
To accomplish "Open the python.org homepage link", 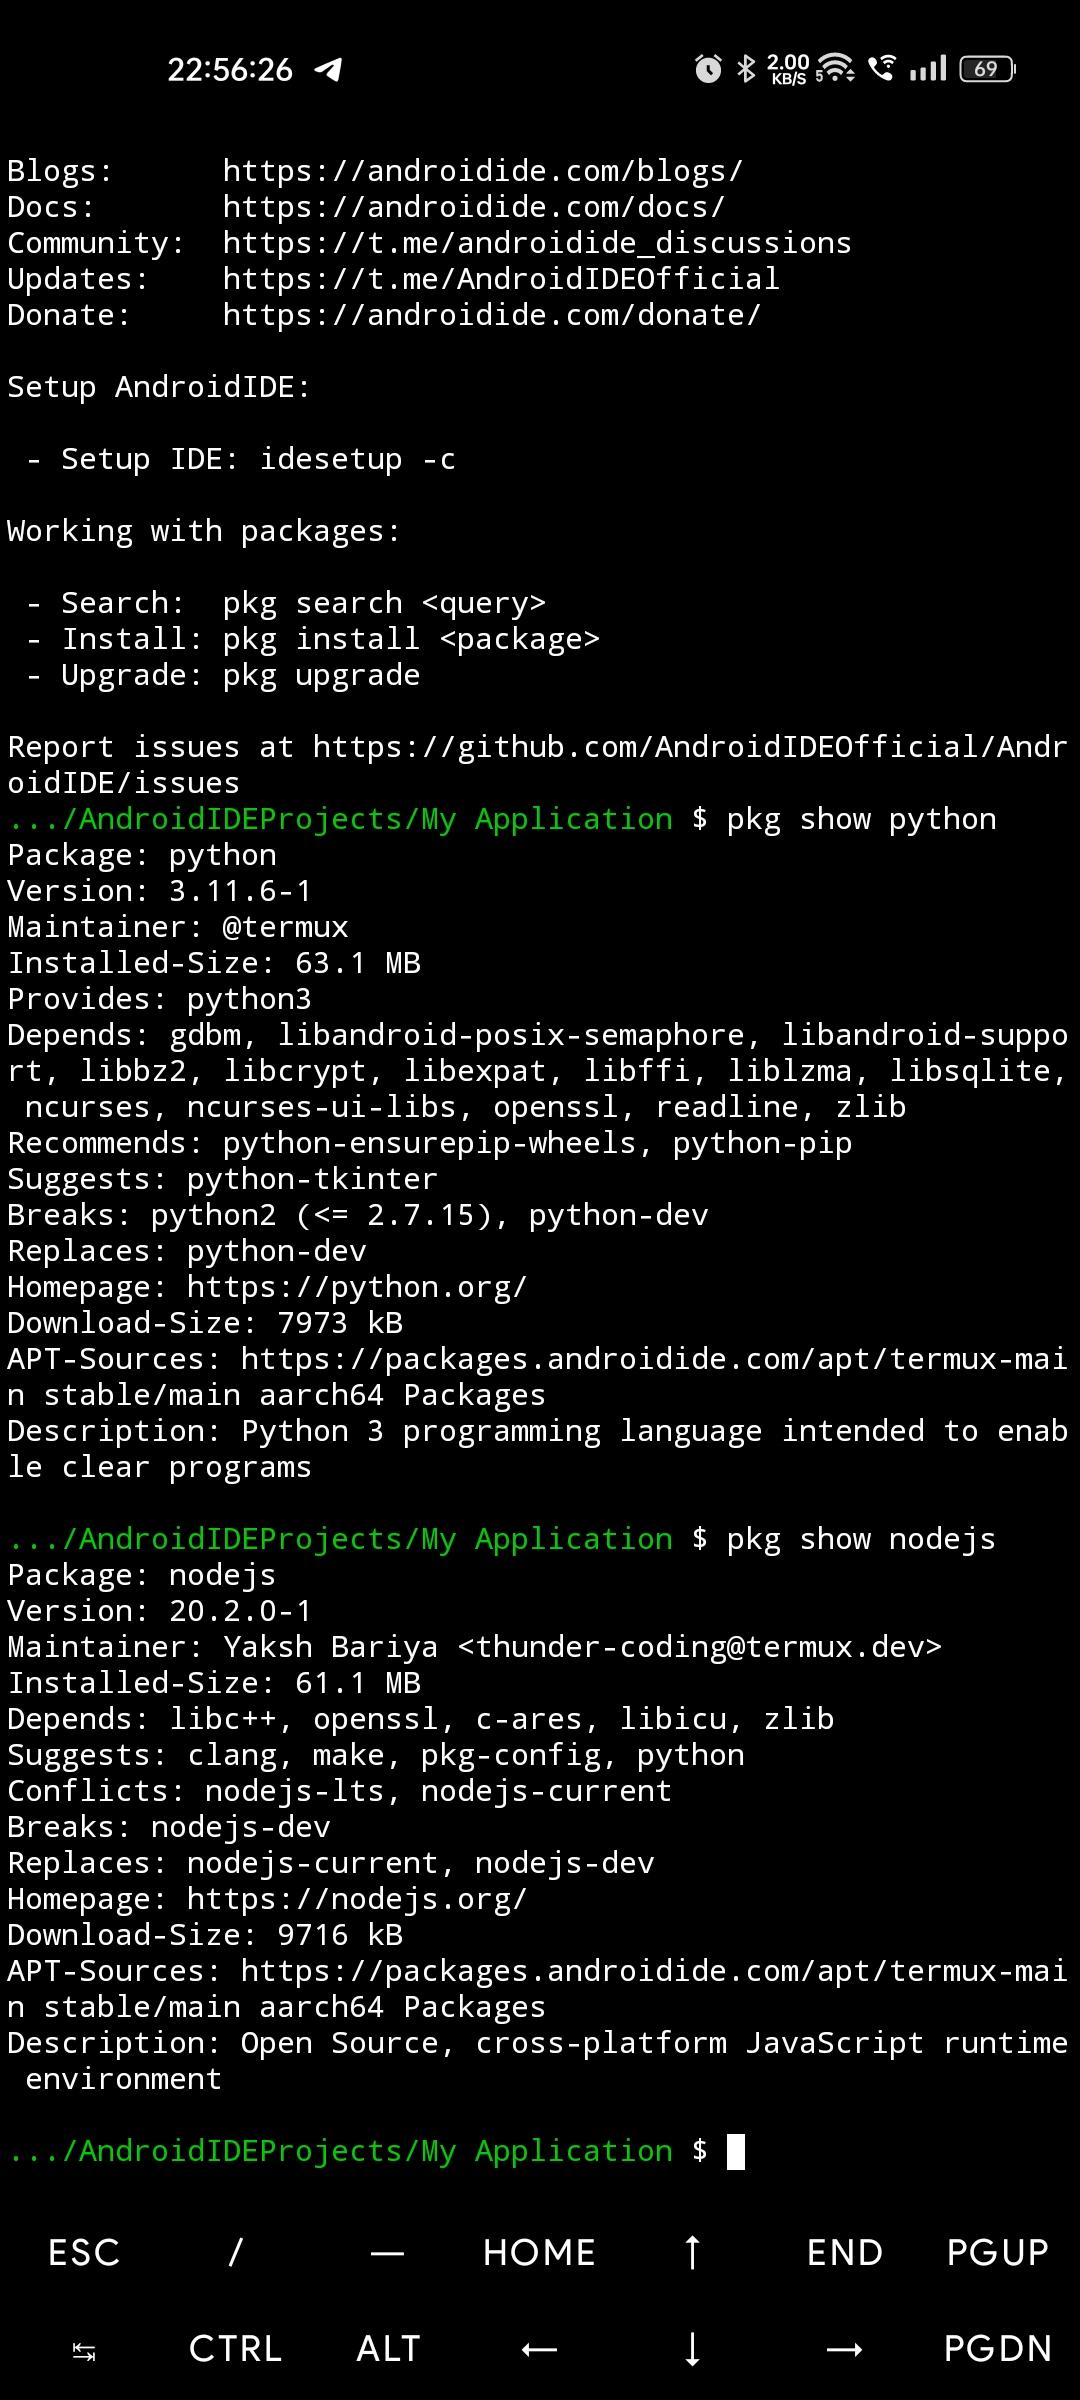I will (356, 1287).
